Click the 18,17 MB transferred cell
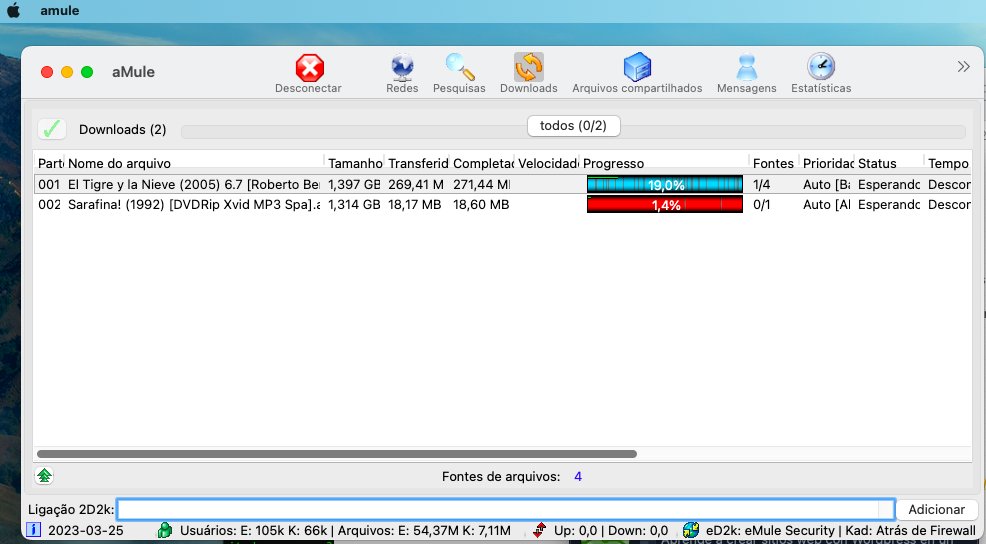Image resolution: width=986 pixels, height=544 pixels. coord(414,204)
